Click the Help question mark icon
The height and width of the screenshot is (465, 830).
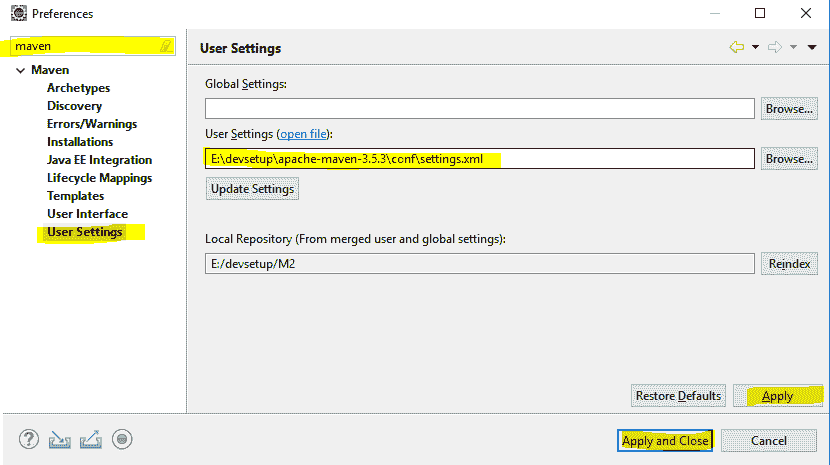pyautogui.click(x=29, y=438)
